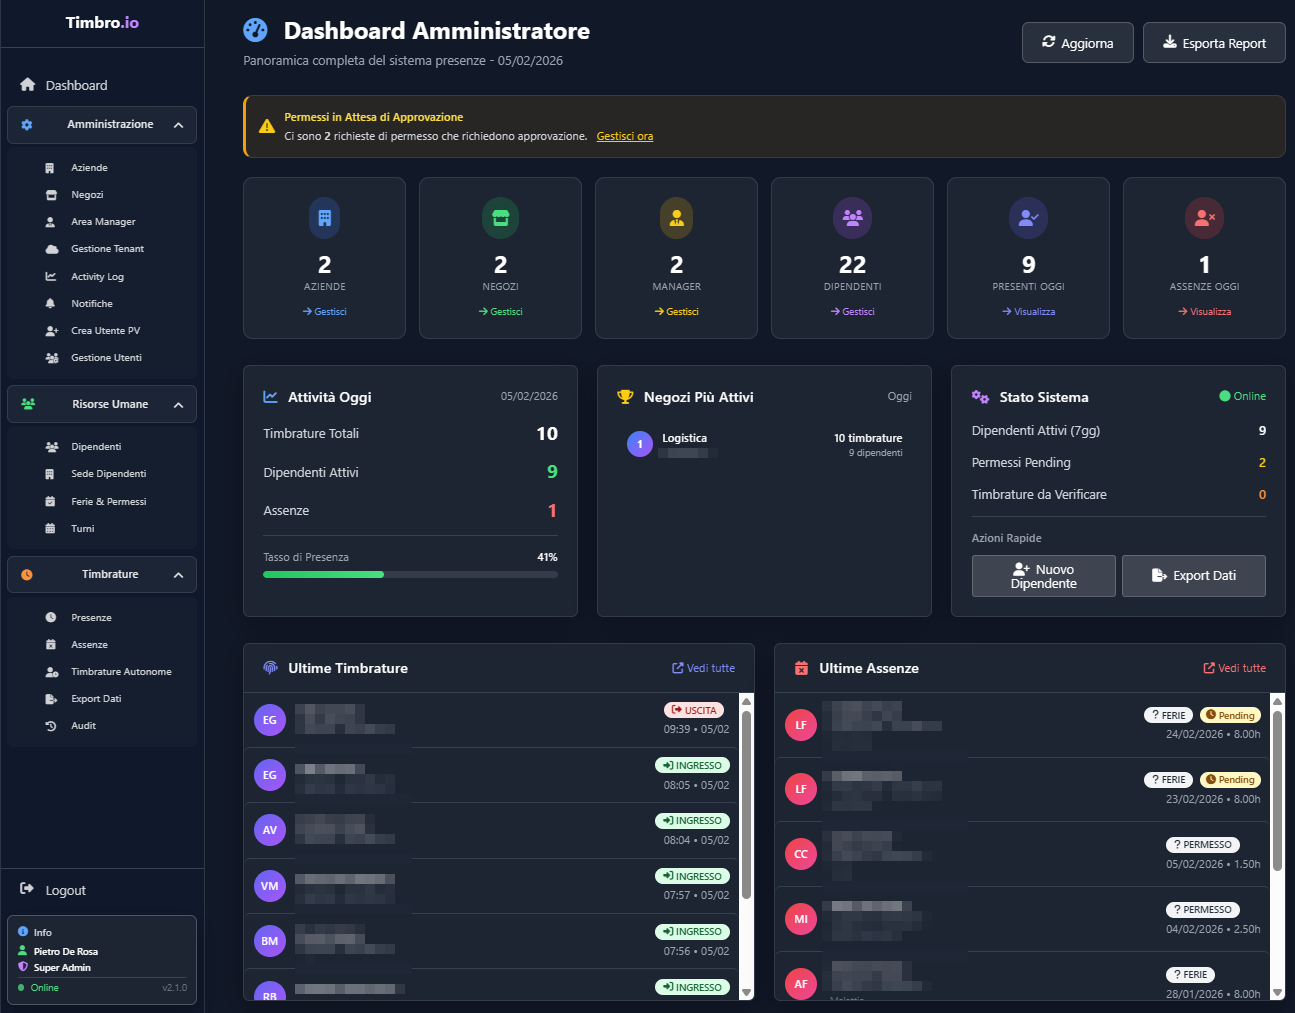
Task: Click the yellow warning triangle icon
Action: coord(267,127)
